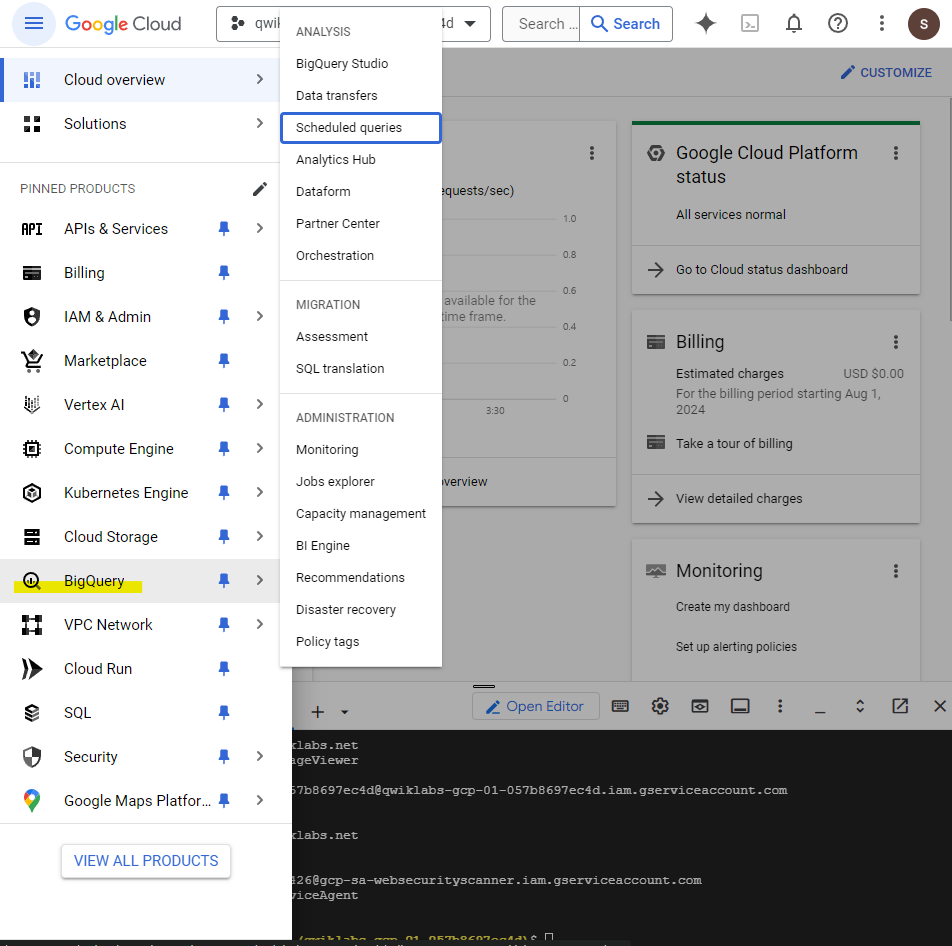952x946 pixels.
Task: Expand Cloud overview submenu arrow
Action: point(260,80)
